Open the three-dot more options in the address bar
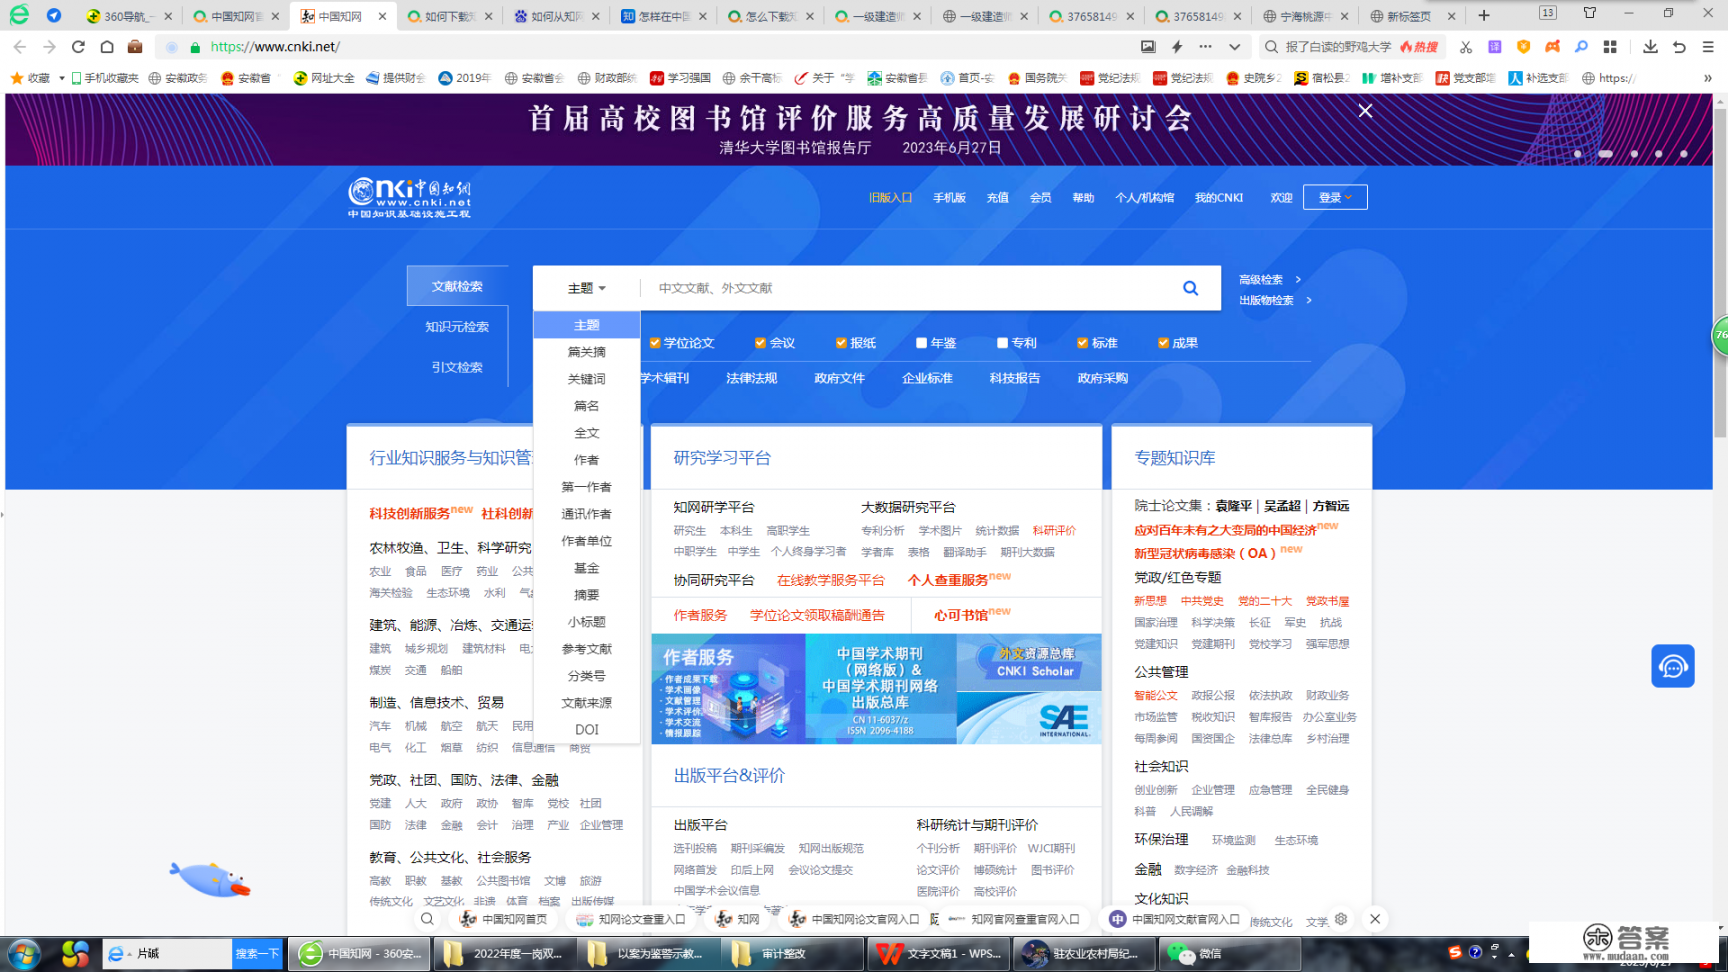1728x972 pixels. tap(1206, 47)
